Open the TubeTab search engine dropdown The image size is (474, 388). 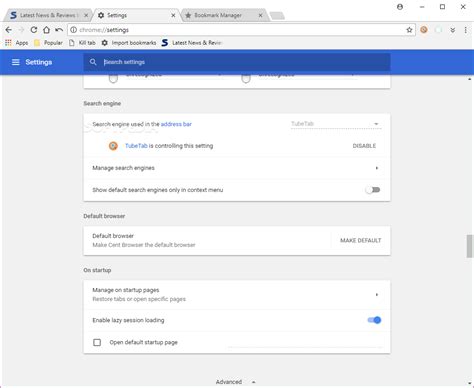(336, 124)
